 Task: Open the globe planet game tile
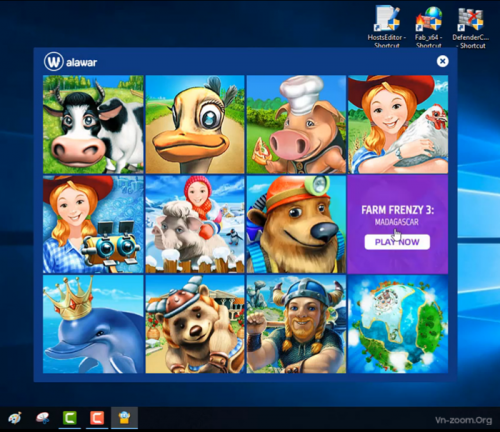398,324
